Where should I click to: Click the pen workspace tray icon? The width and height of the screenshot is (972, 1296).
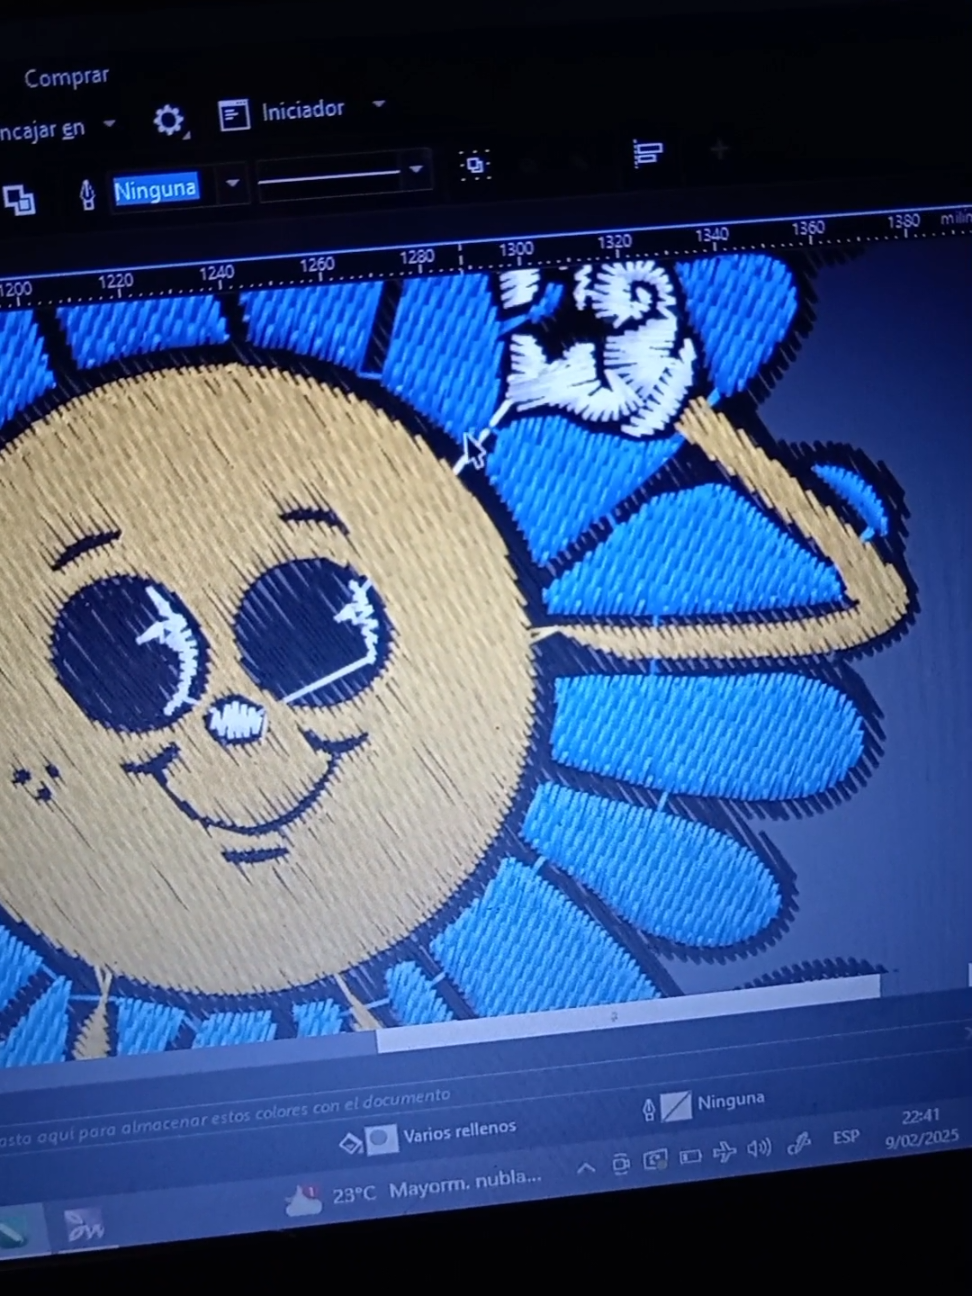coord(799,1143)
